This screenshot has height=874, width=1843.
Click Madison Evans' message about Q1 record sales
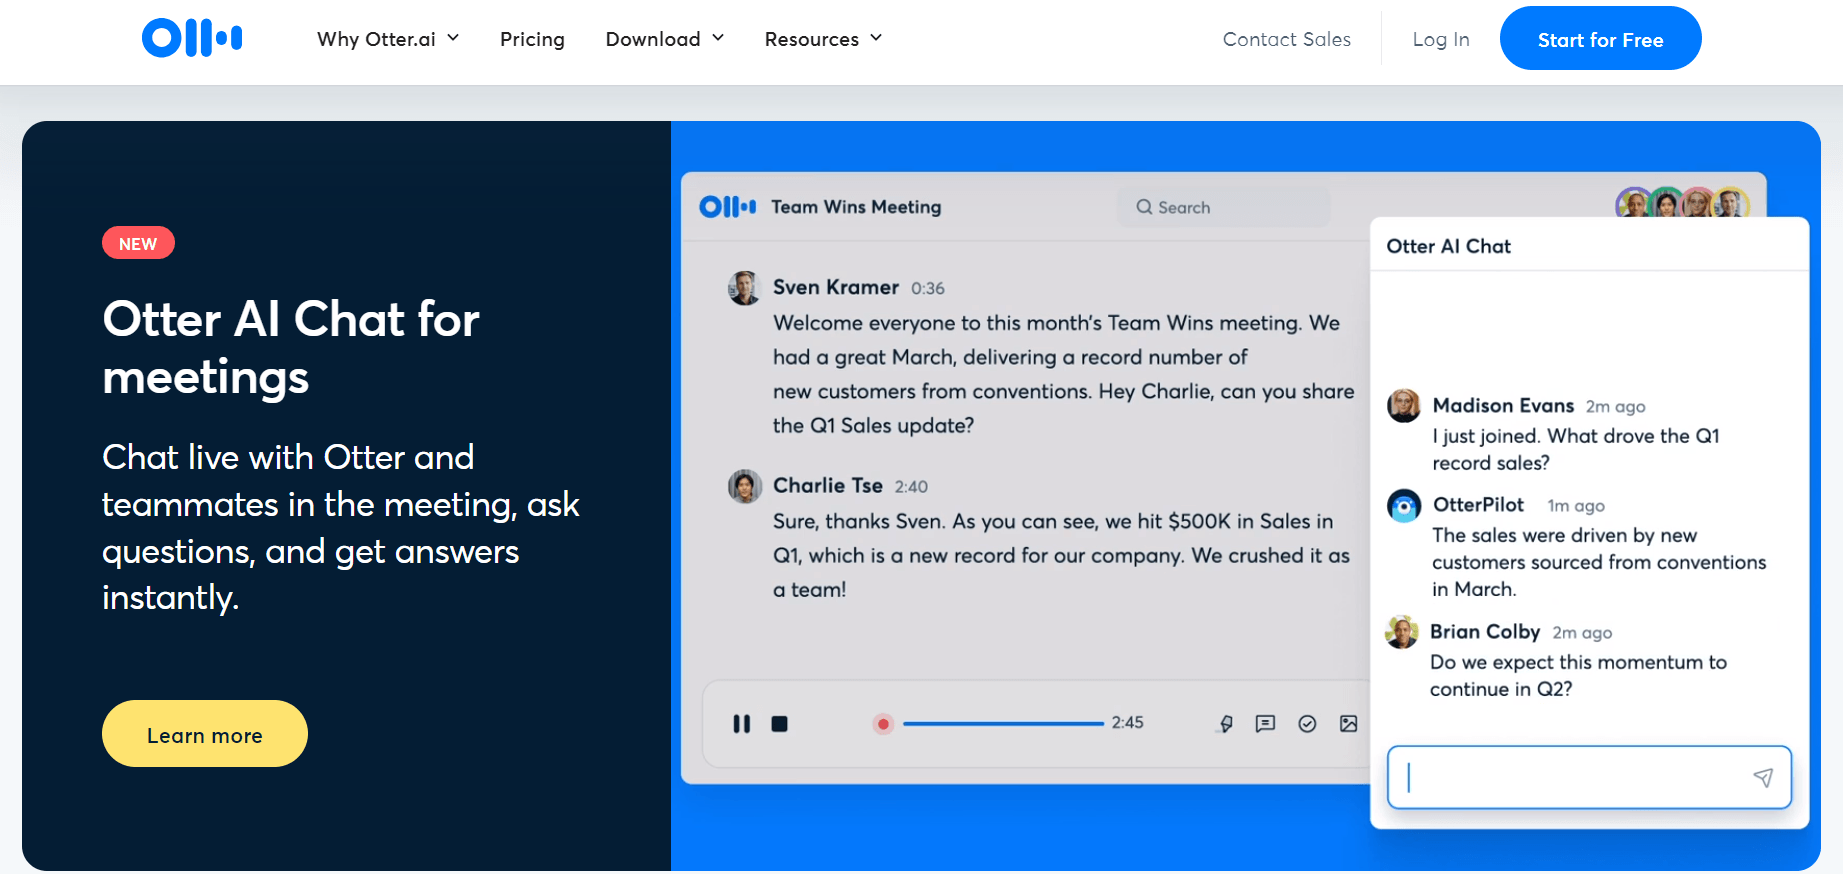[1576, 449]
